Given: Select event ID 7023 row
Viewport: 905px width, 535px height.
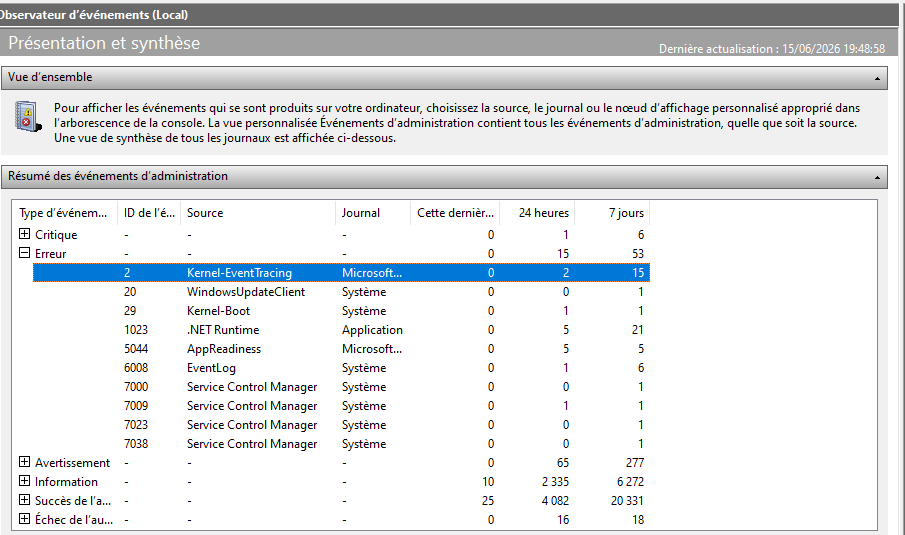Looking at the screenshot, I should click(341, 425).
